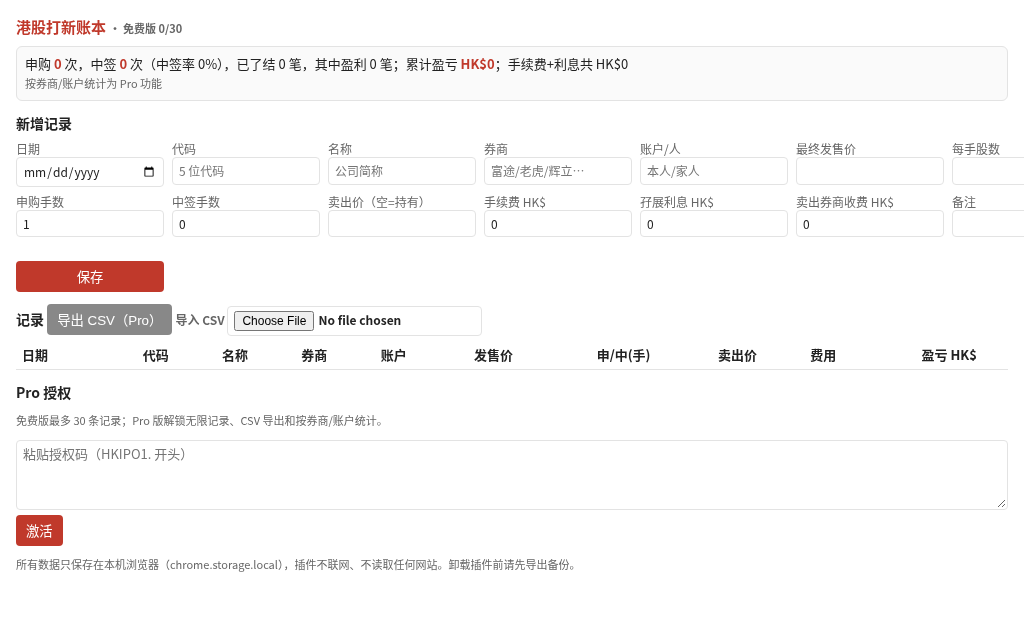Screen dimensions: 1024x640
Task: Click the chrome.storage.local privacy footer note
Action: point(297,564)
